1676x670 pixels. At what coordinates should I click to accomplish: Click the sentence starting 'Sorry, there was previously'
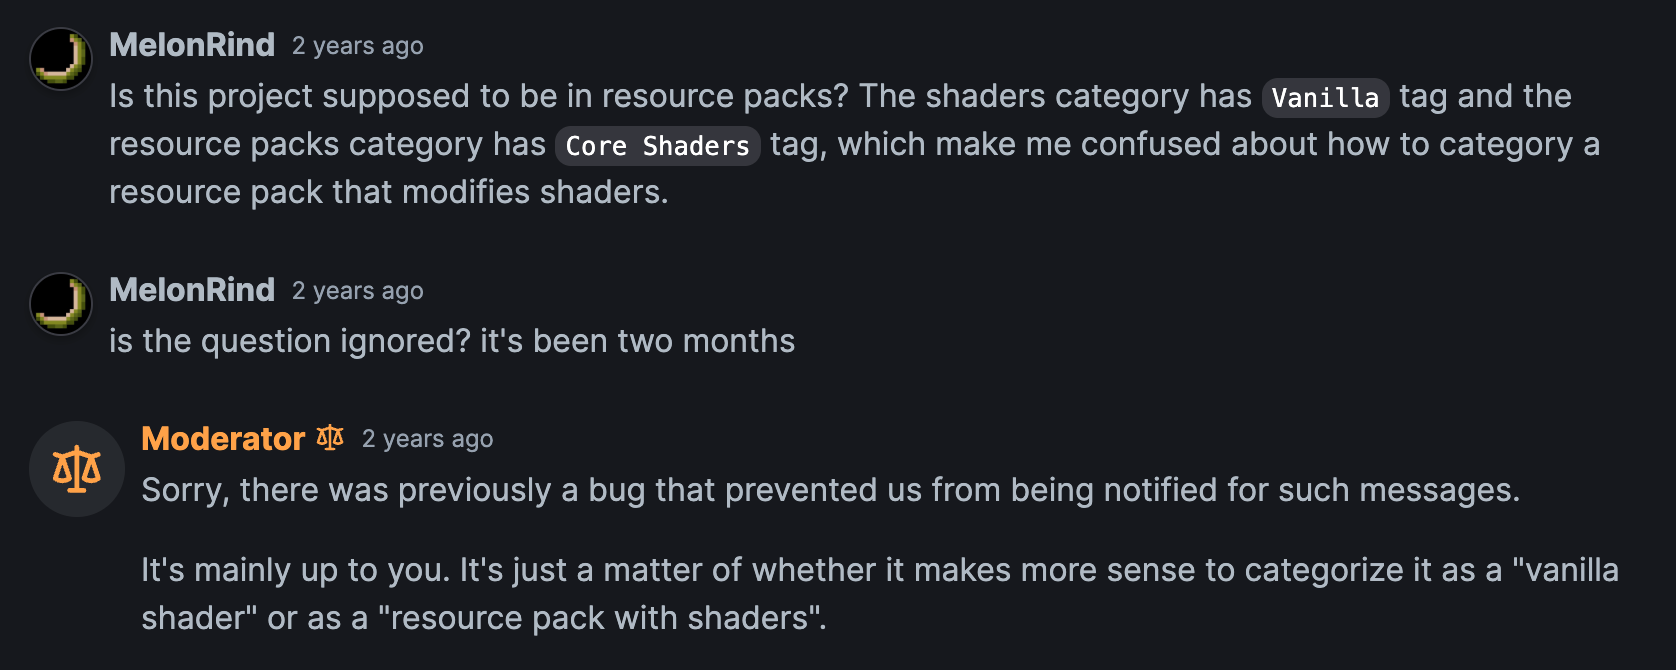tap(830, 490)
